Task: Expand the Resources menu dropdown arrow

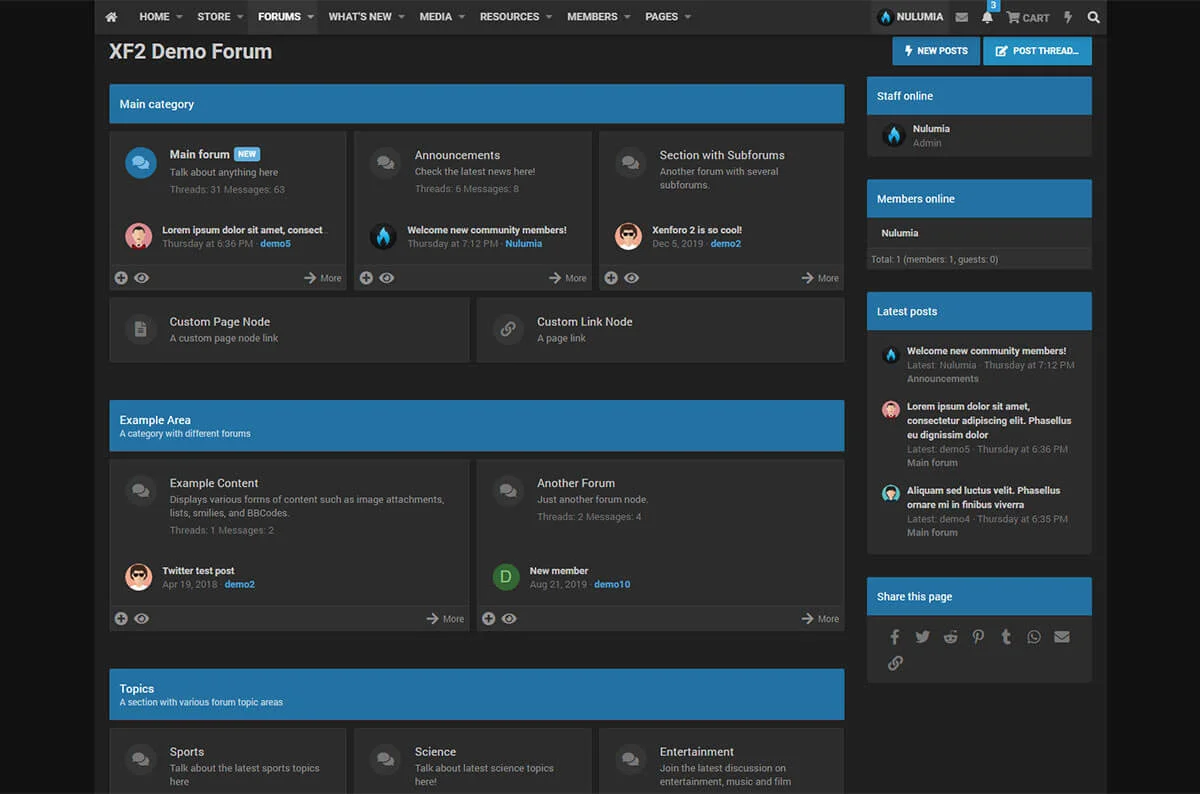Action: pyautogui.click(x=549, y=17)
